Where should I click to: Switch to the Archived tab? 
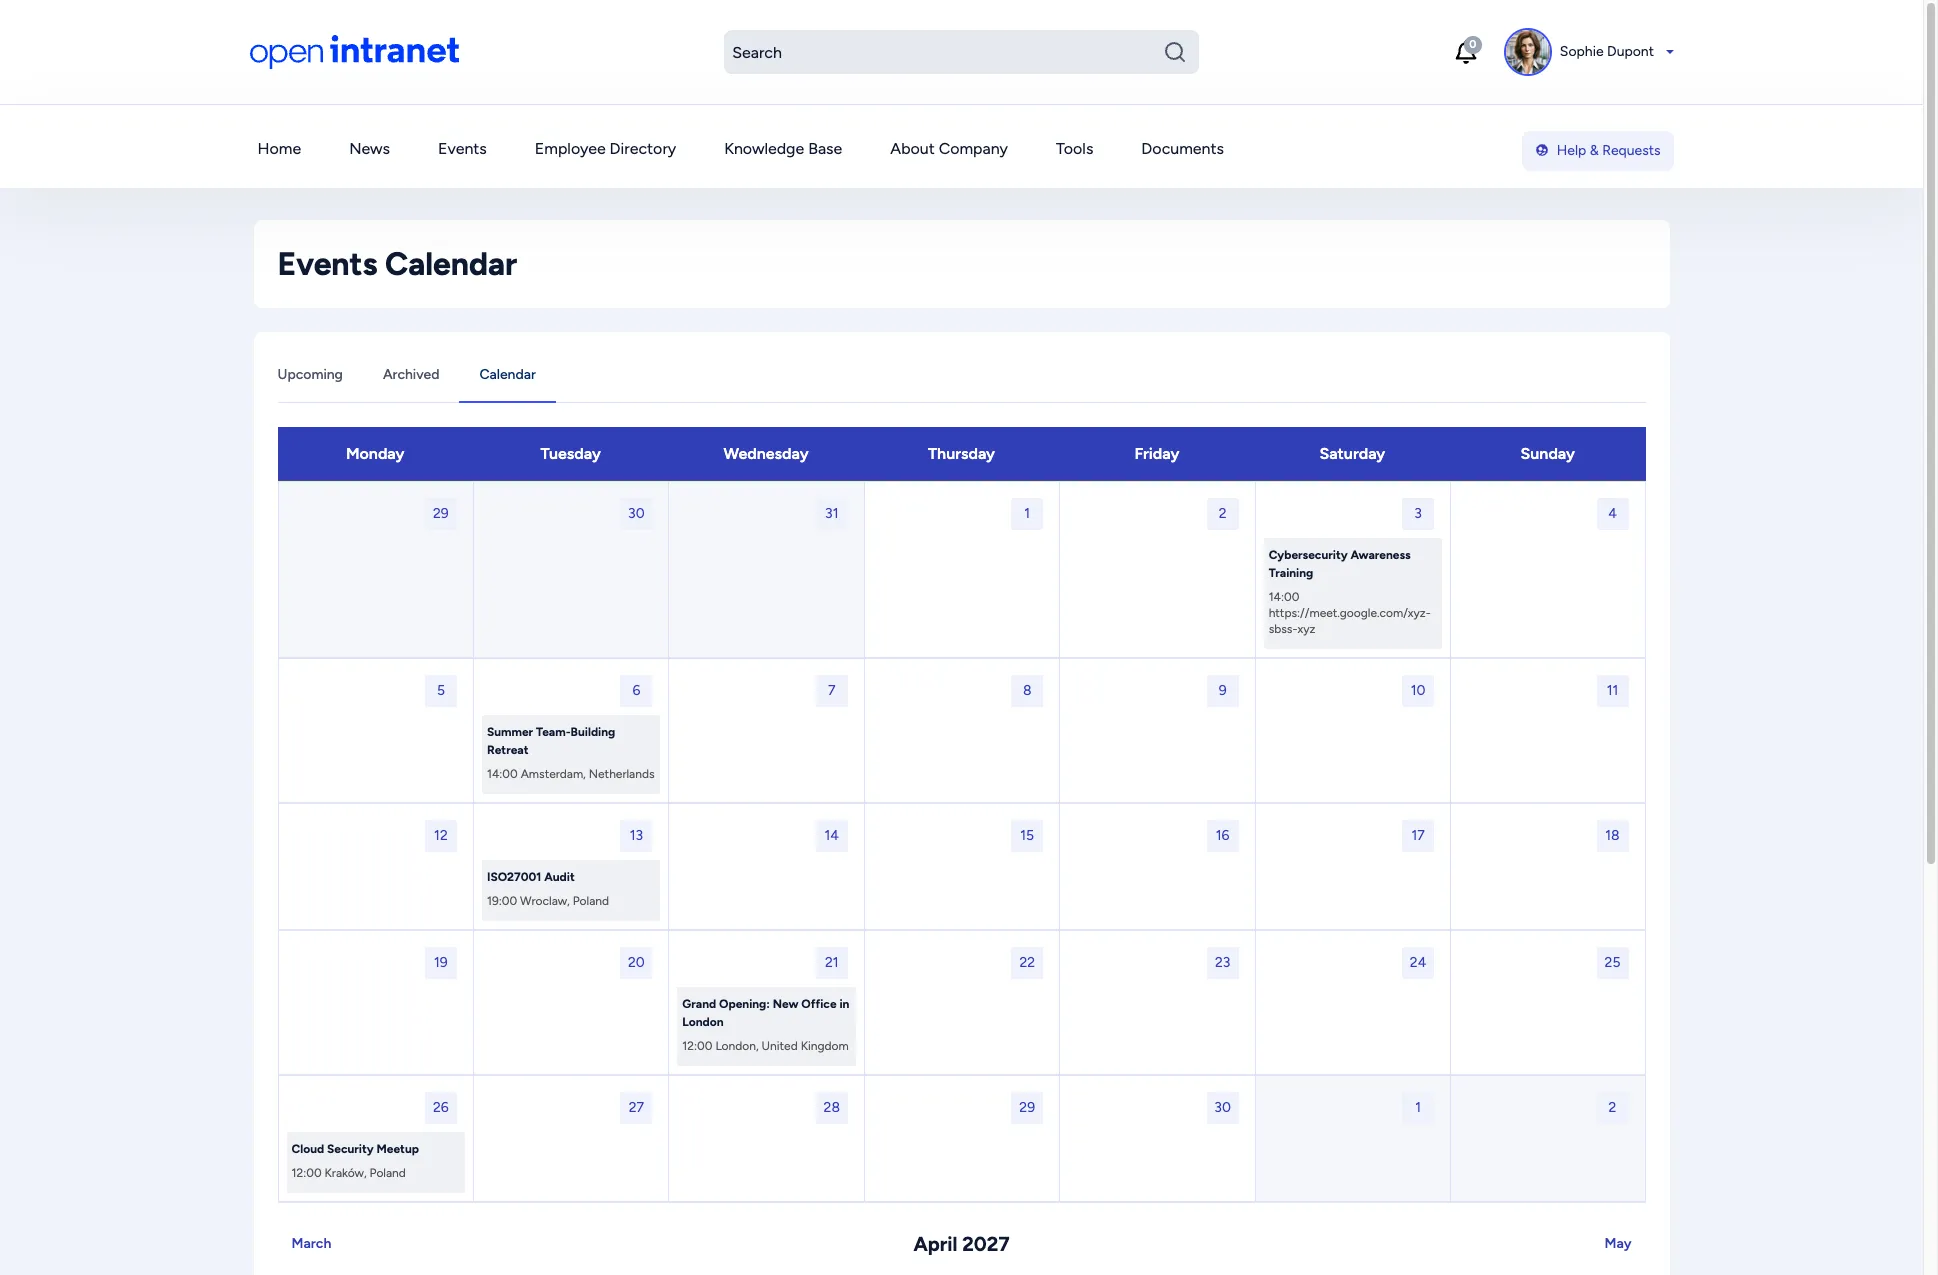tap(411, 374)
